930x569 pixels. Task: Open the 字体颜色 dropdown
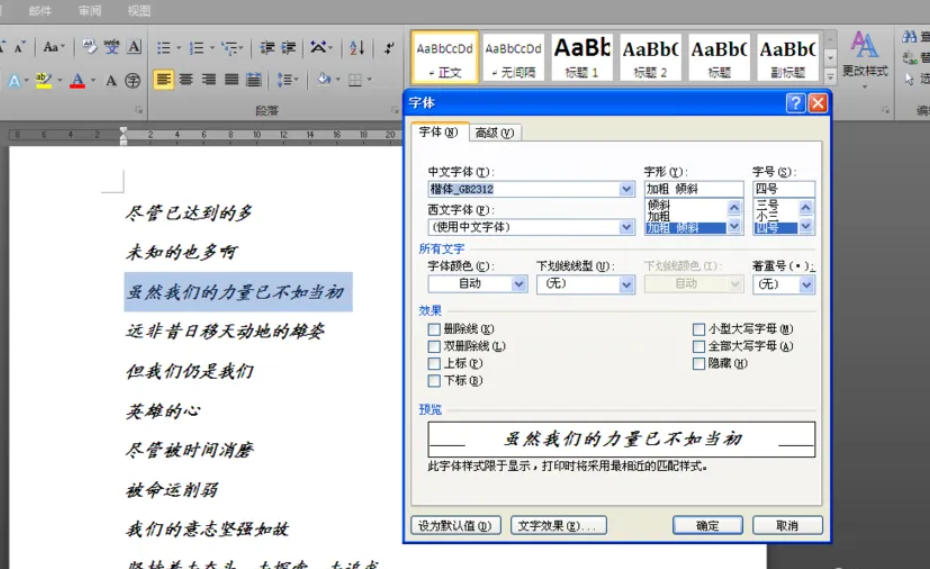click(519, 284)
